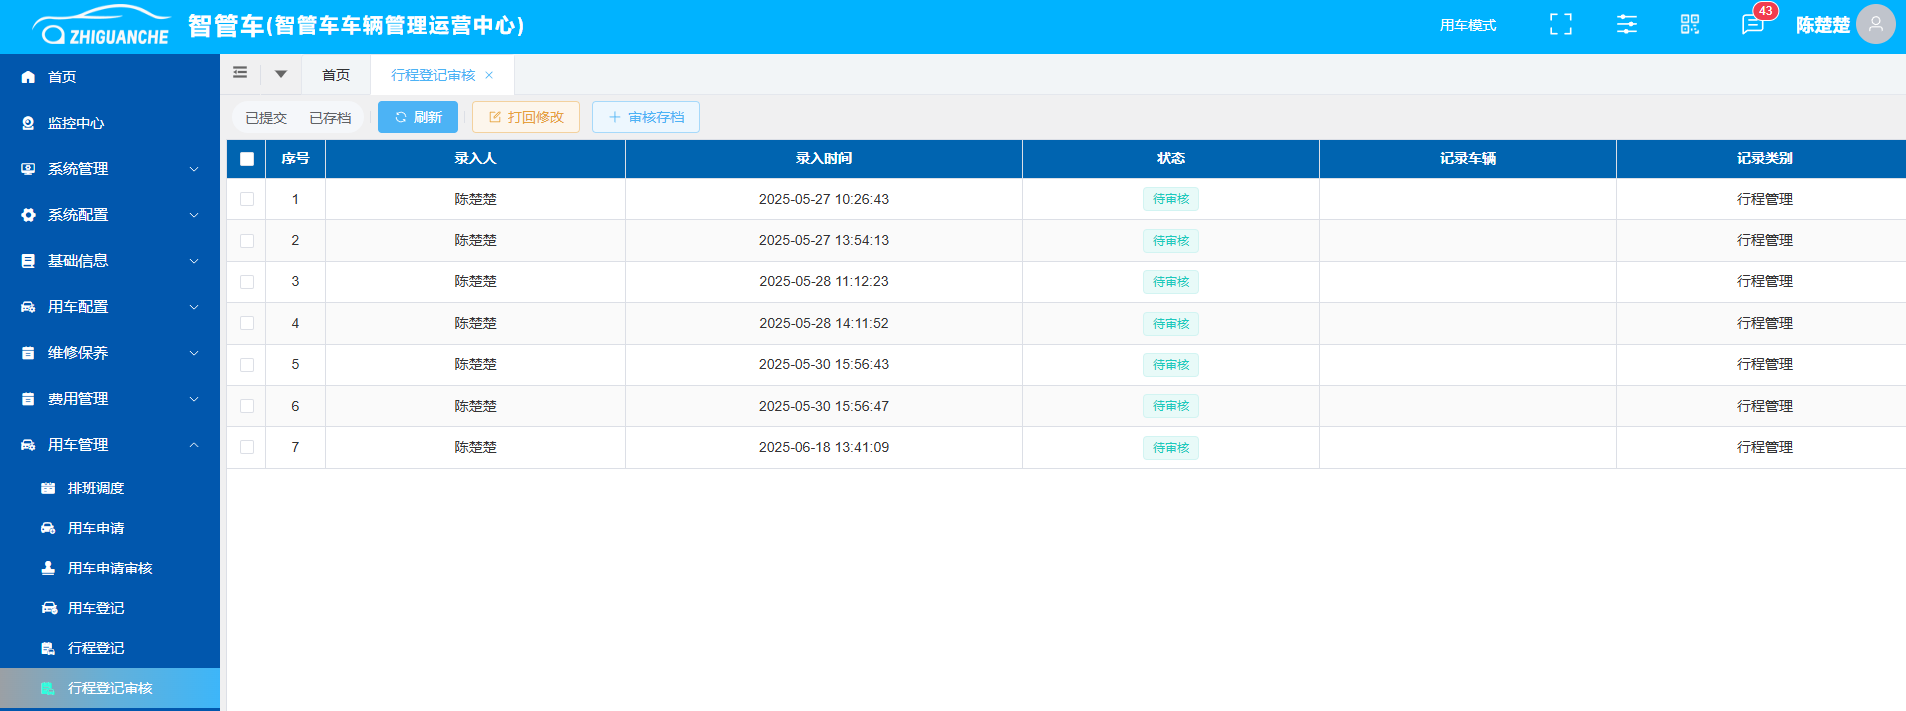
Task: Click the user avatar icon
Action: tap(1875, 25)
